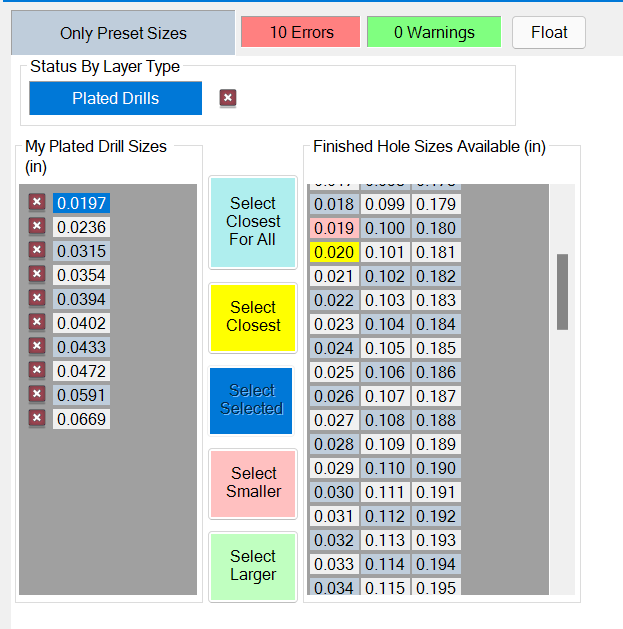Click Select Closest For All button
Image resolution: width=623 pixels, height=629 pixels.
click(253, 222)
